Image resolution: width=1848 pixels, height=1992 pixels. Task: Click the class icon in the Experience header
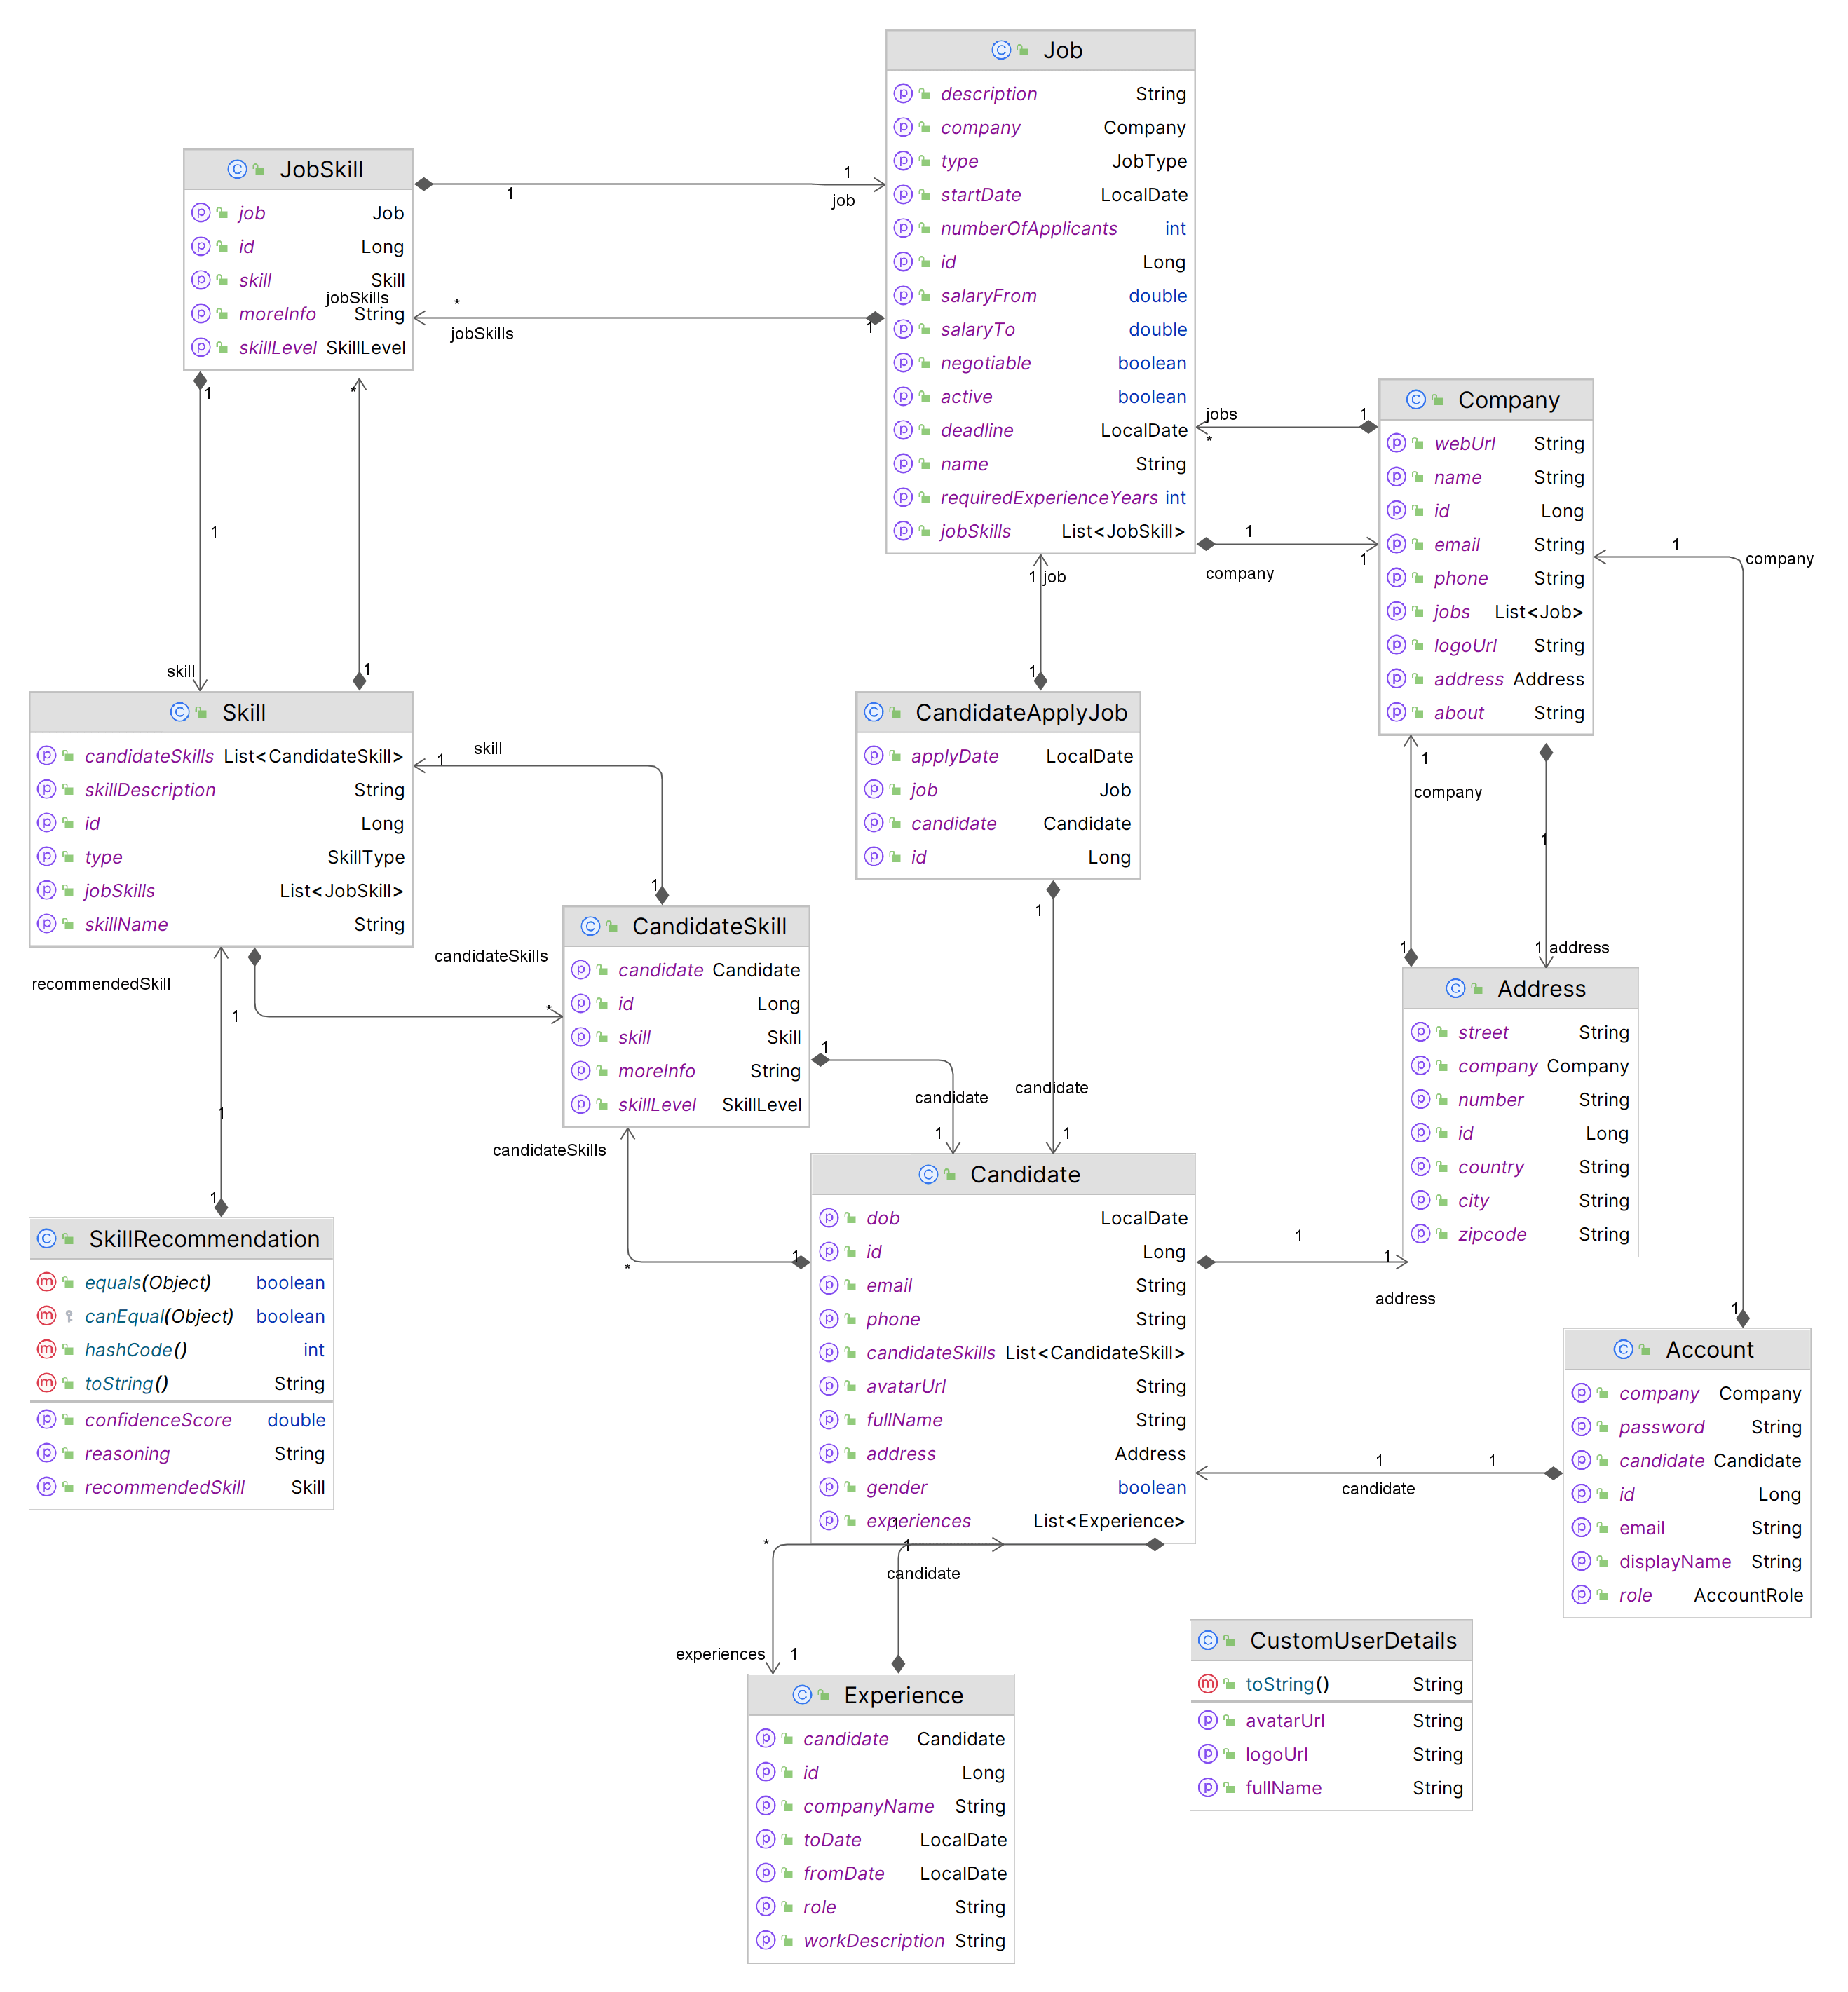click(x=802, y=1695)
